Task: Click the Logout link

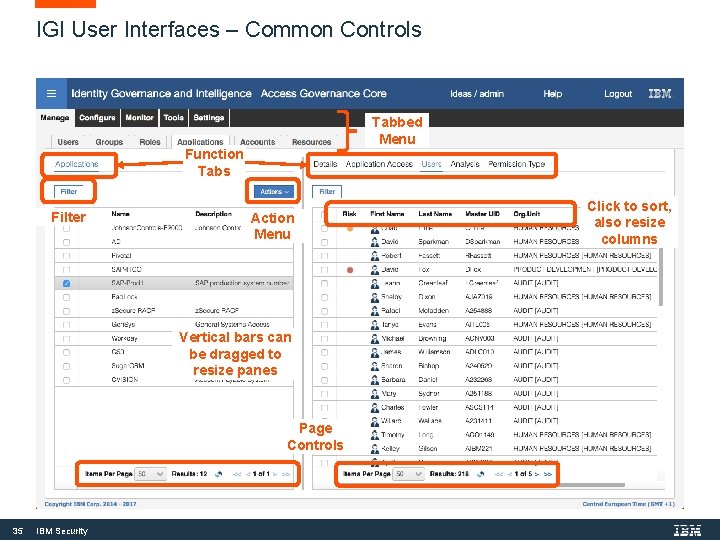Action: pyautogui.click(x=618, y=94)
